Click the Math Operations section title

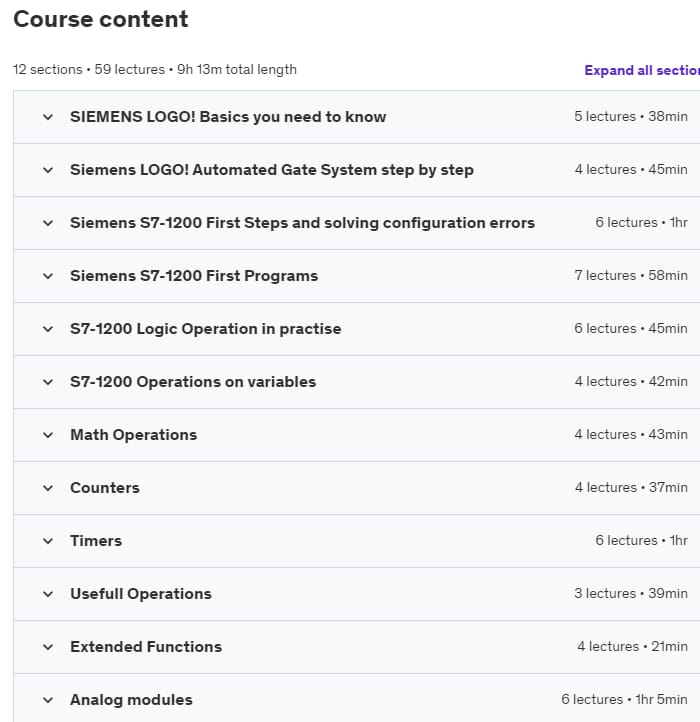(x=133, y=435)
